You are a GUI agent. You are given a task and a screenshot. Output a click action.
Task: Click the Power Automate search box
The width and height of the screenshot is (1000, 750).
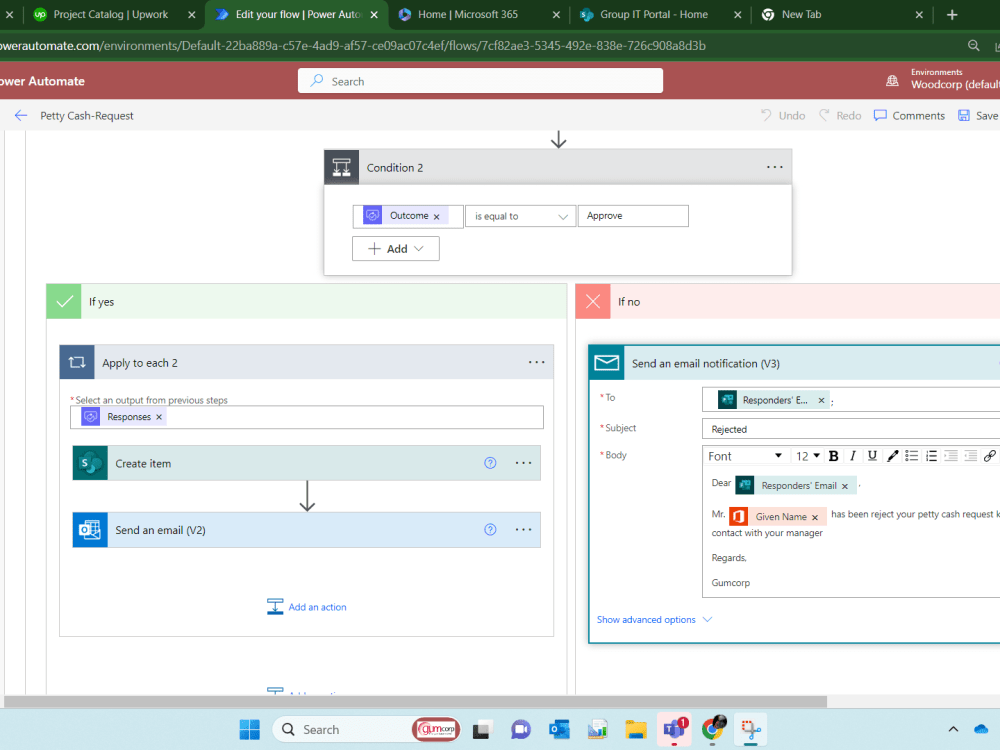pyautogui.click(x=480, y=81)
